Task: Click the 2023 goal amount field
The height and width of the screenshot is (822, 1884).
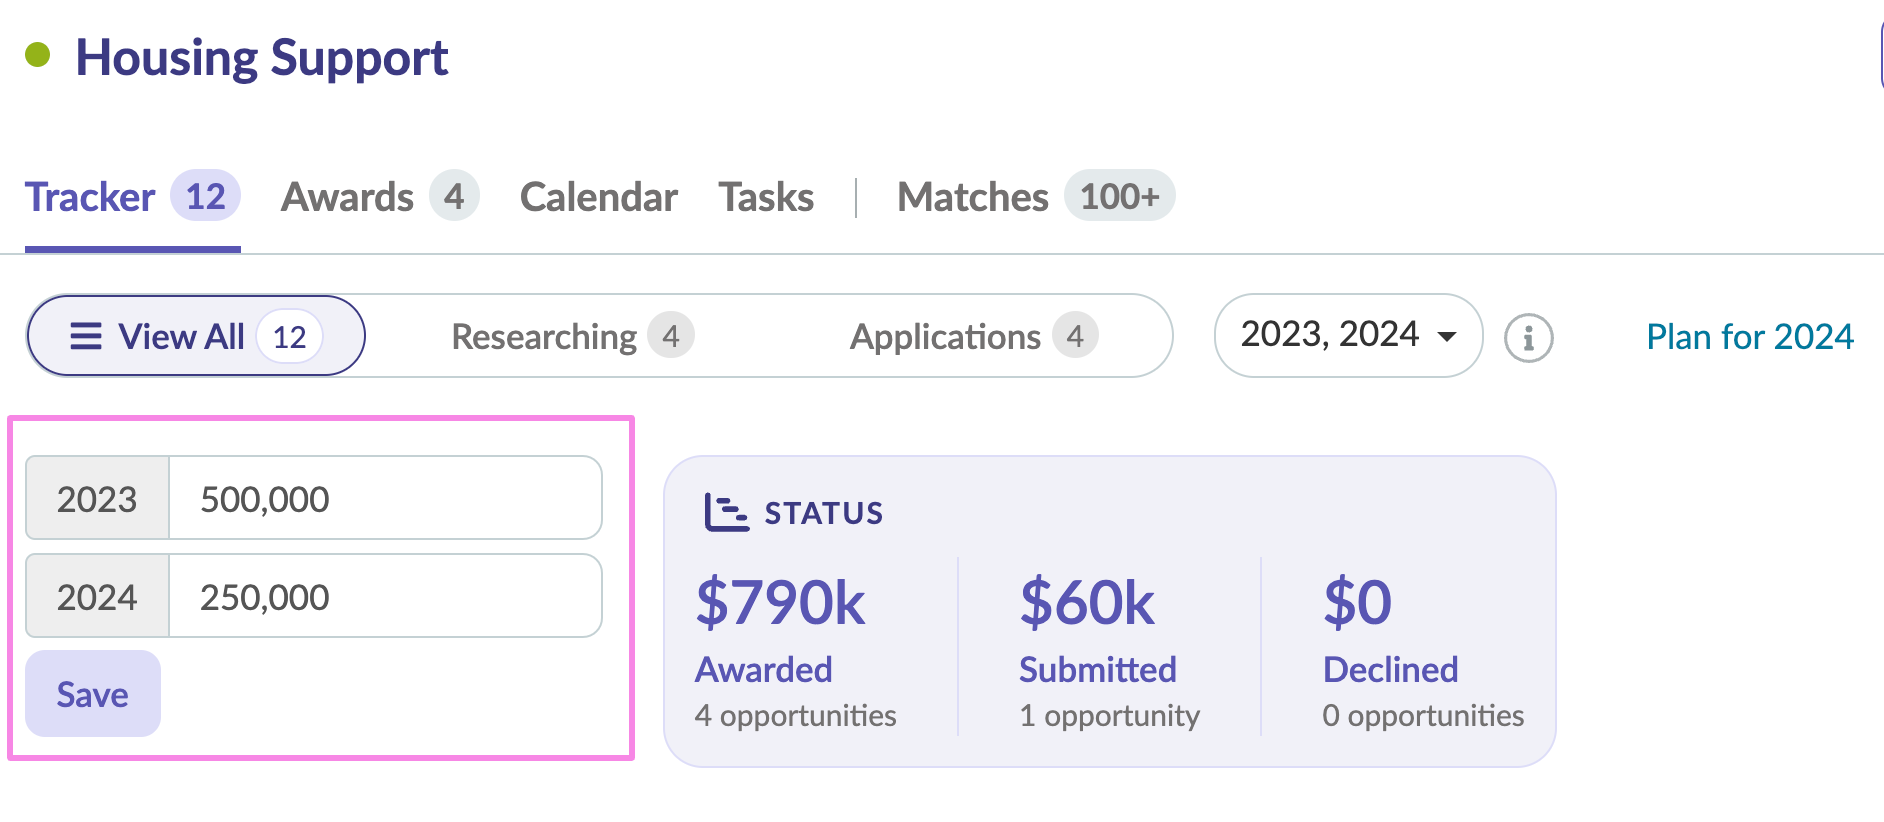Action: point(384,498)
